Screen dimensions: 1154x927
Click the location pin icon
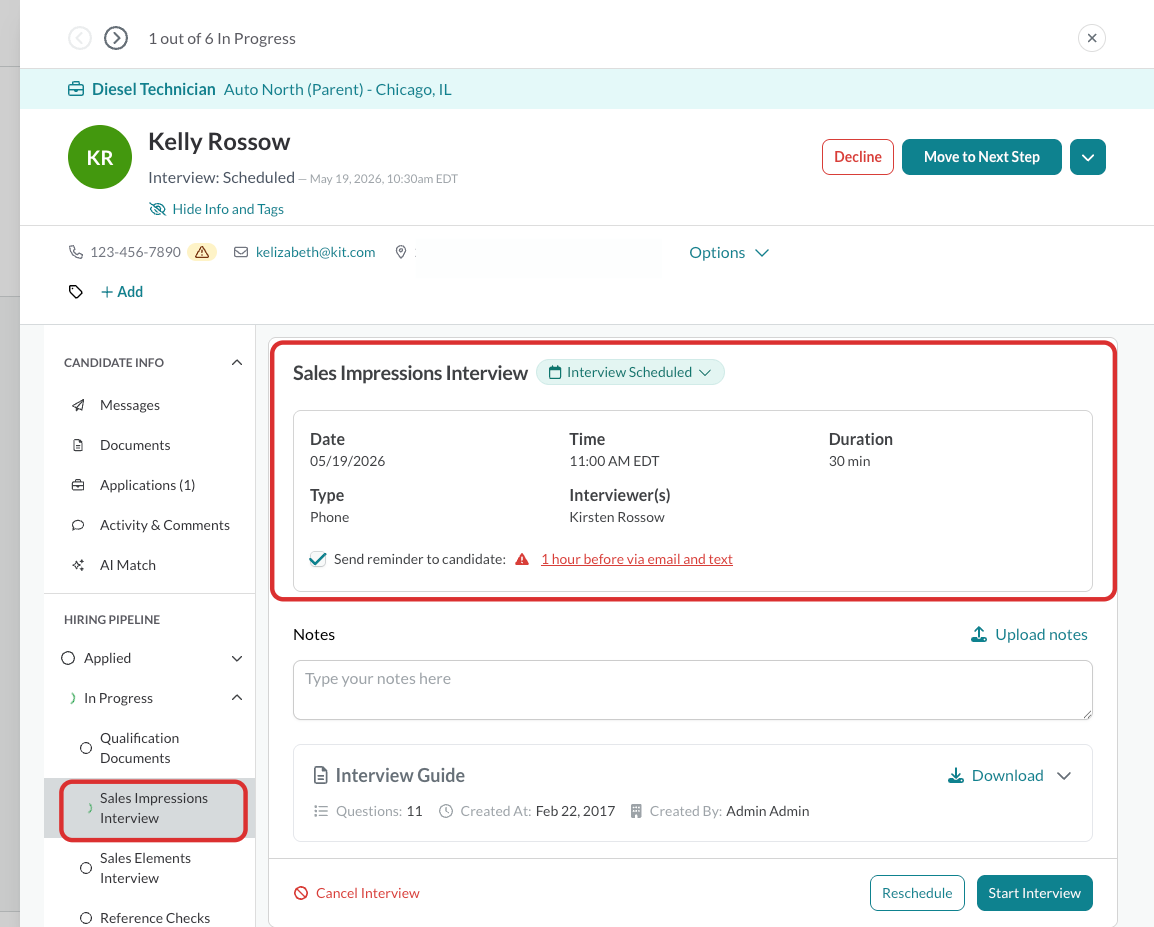[401, 252]
